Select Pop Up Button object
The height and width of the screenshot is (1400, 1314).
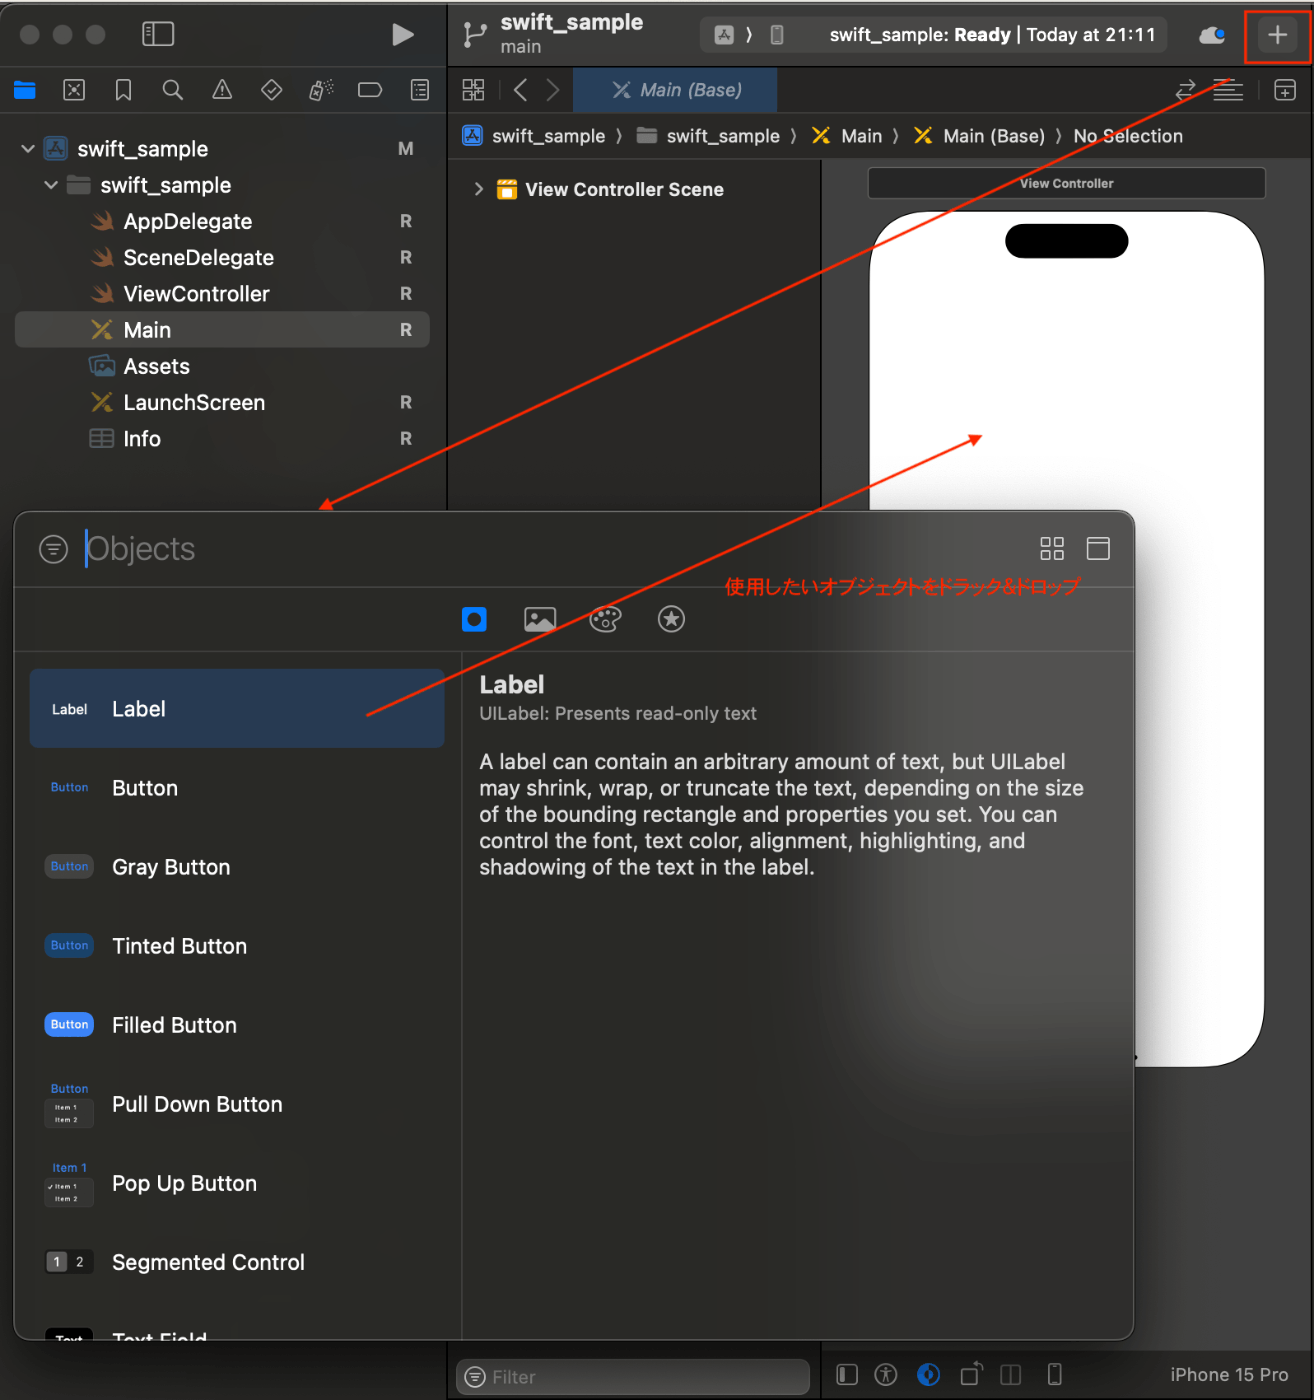pyautogui.click(x=237, y=1183)
